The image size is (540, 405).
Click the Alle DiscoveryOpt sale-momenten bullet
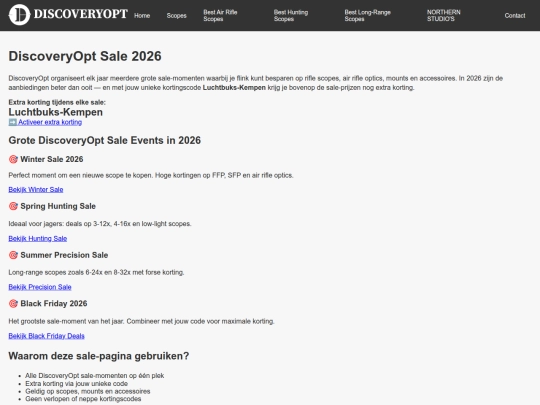pyautogui.click(x=95, y=376)
